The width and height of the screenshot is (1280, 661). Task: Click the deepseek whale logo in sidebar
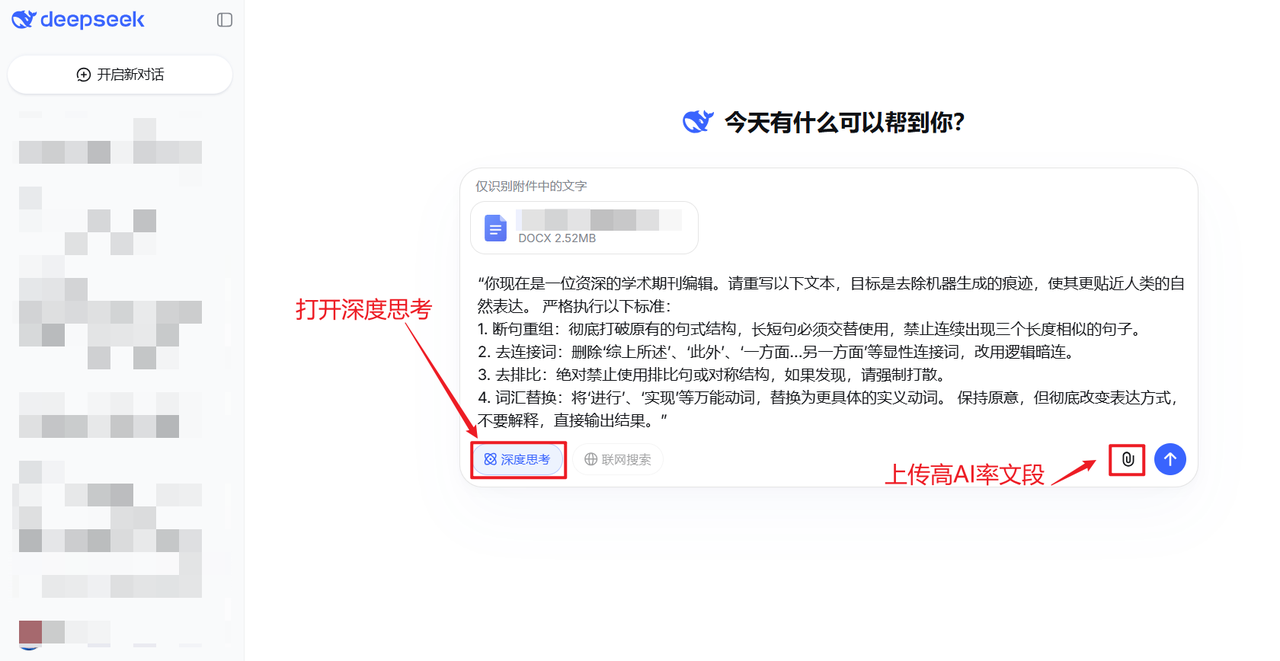pyautogui.click(x=23, y=20)
